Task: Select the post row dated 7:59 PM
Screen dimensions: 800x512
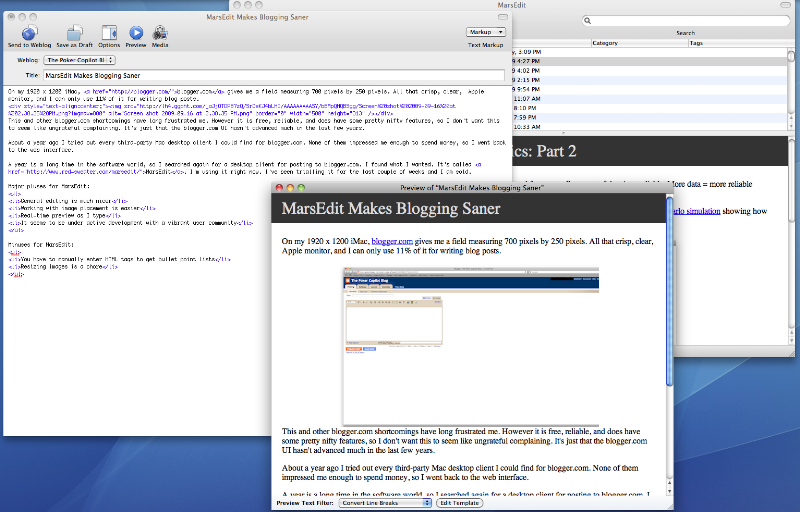Action: pyautogui.click(x=649, y=118)
